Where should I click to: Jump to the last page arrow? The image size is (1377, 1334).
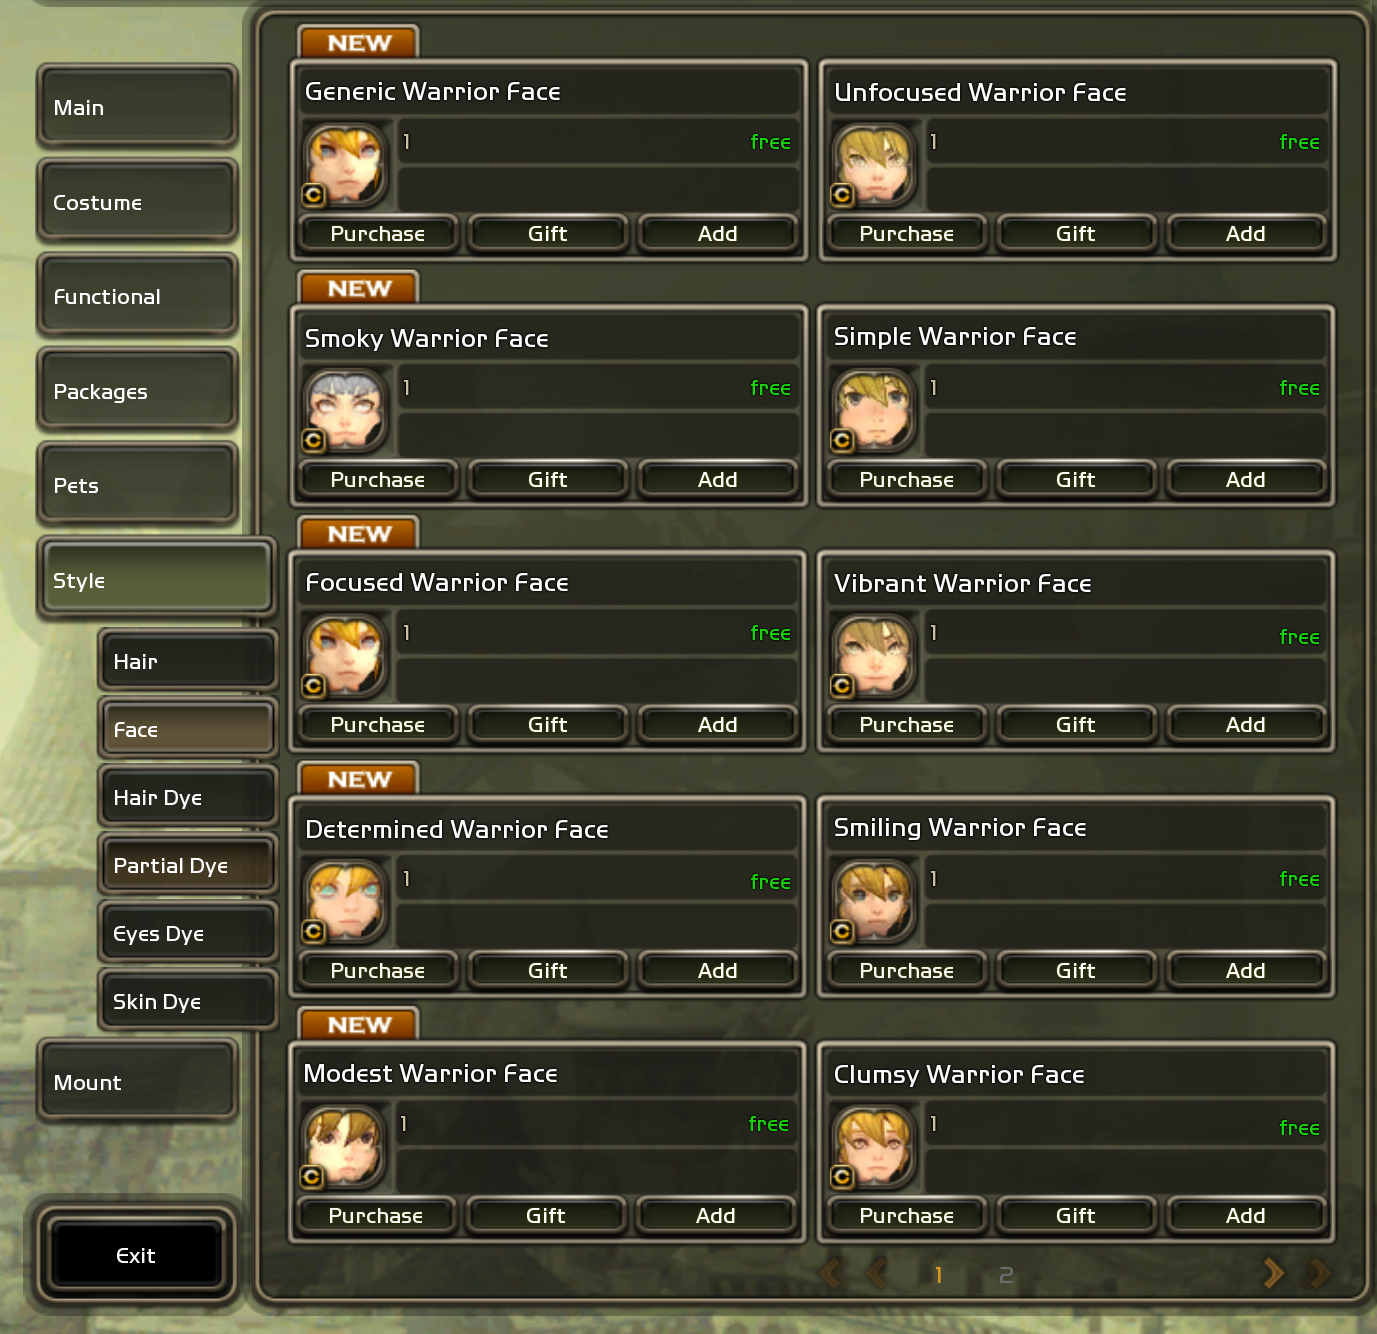pos(1319,1274)
